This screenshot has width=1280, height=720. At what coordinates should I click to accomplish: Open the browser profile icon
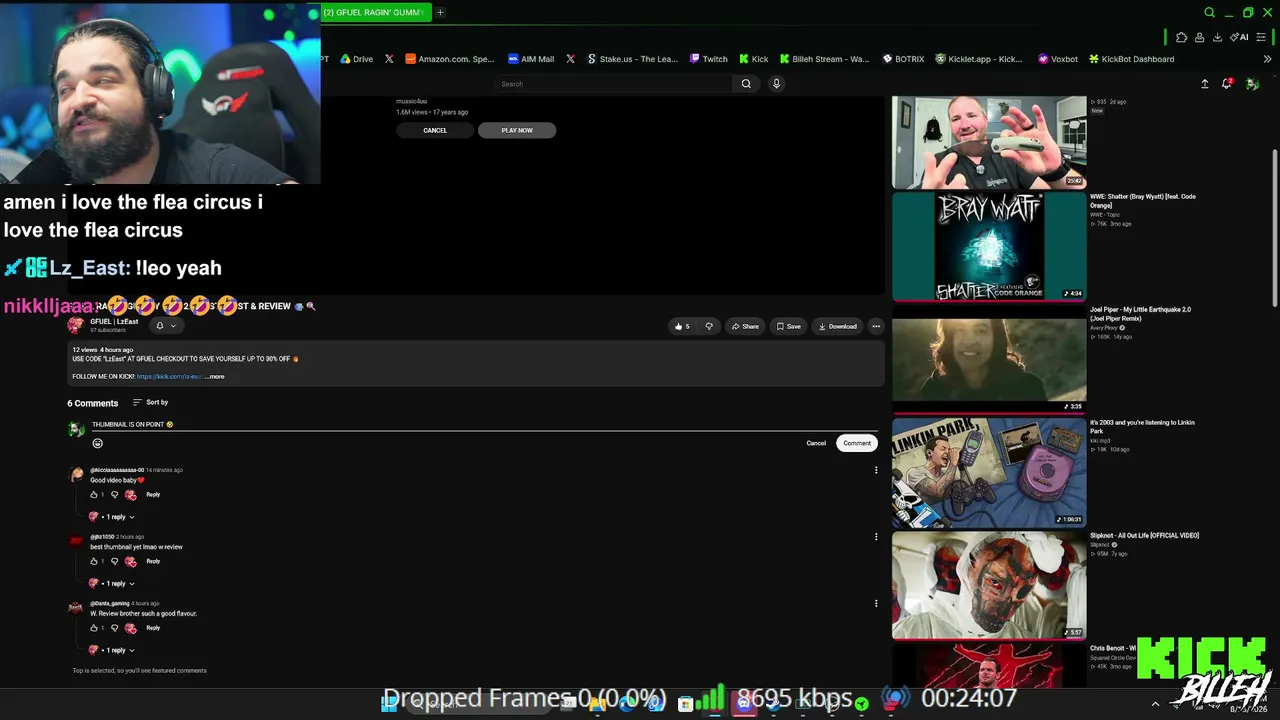1199,37
